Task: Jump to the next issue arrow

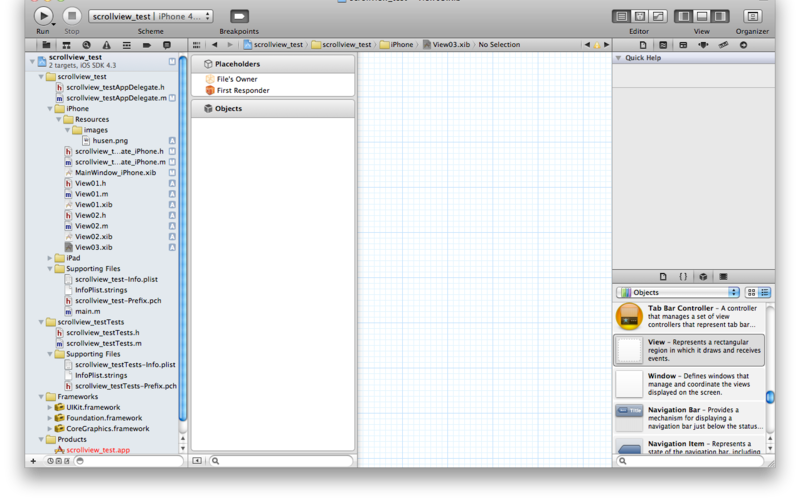Action: tap(607, 45)
